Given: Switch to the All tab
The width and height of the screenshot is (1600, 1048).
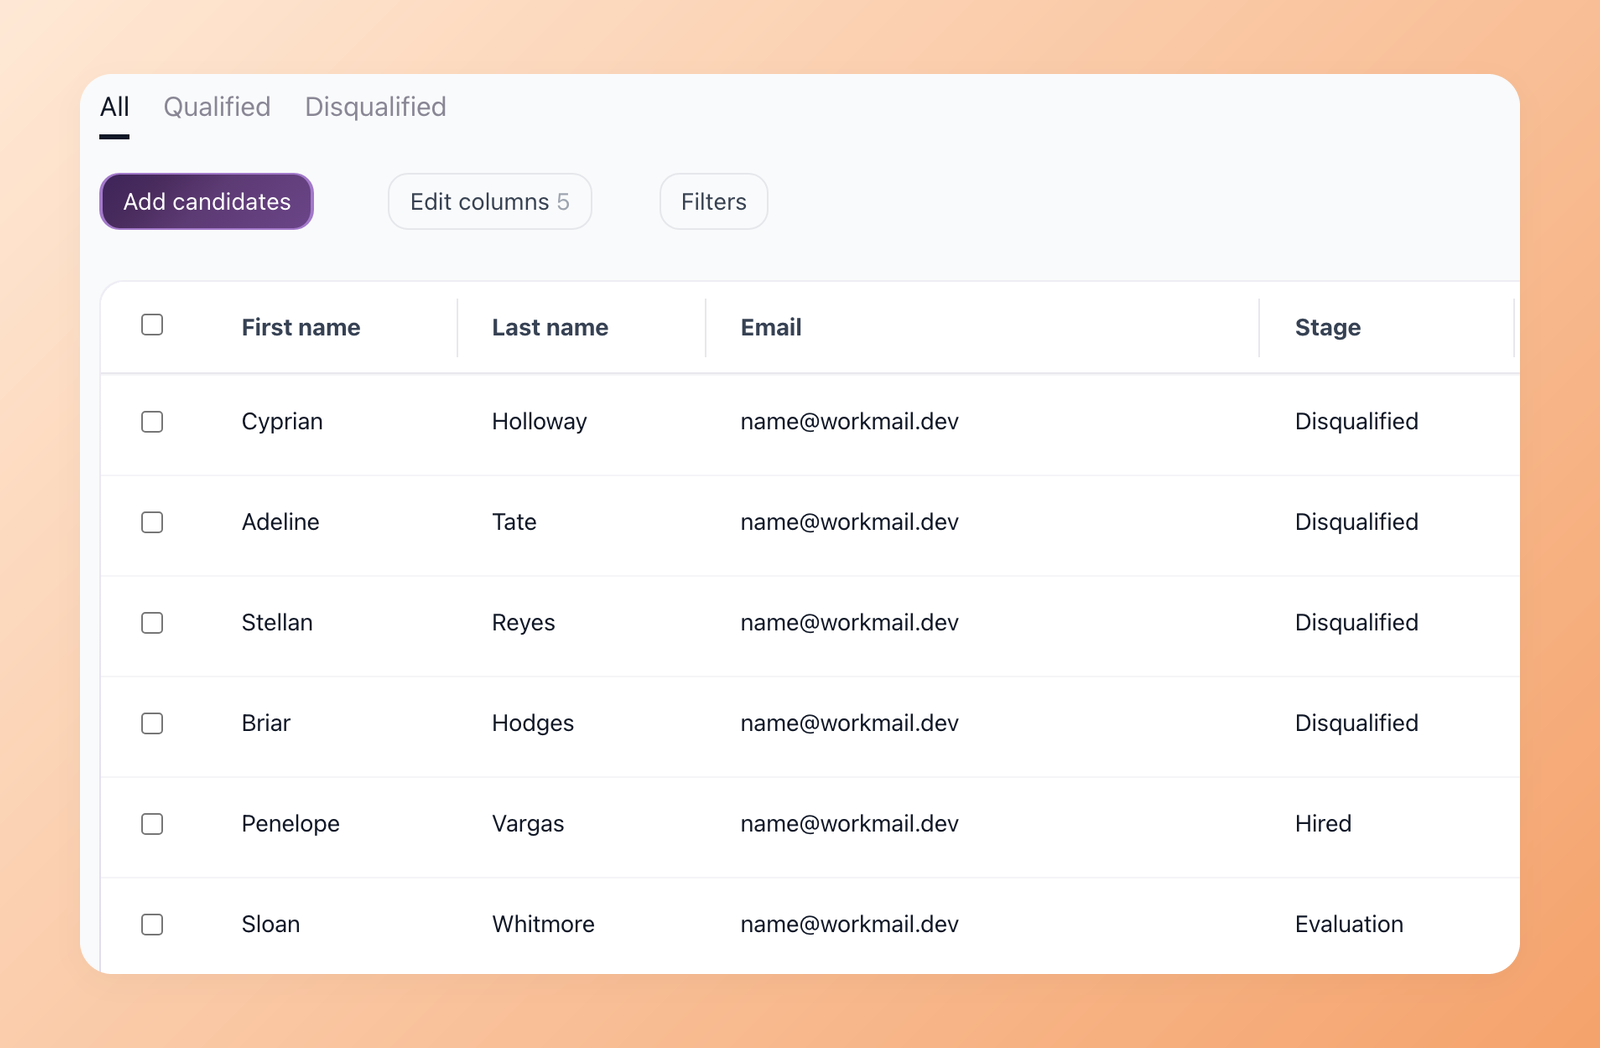Looking at the screenshot, I should point(115,107).
